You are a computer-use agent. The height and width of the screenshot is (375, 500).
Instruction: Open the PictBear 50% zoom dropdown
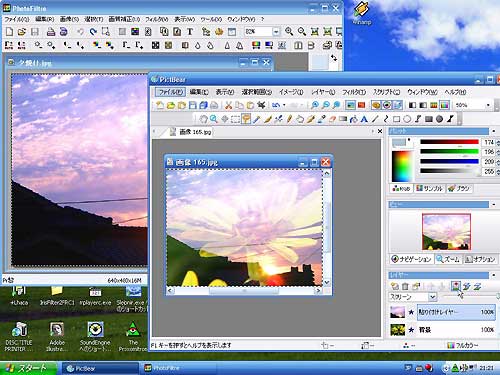click(488, 105)
